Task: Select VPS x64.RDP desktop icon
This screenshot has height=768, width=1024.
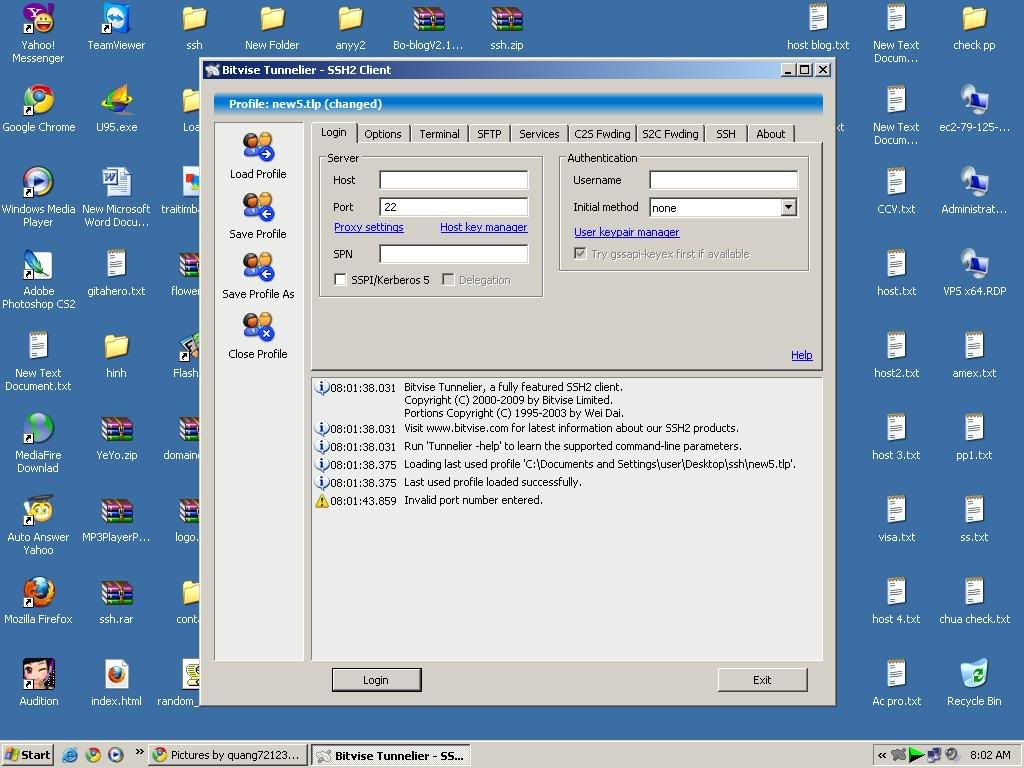Action: [974, 273]
